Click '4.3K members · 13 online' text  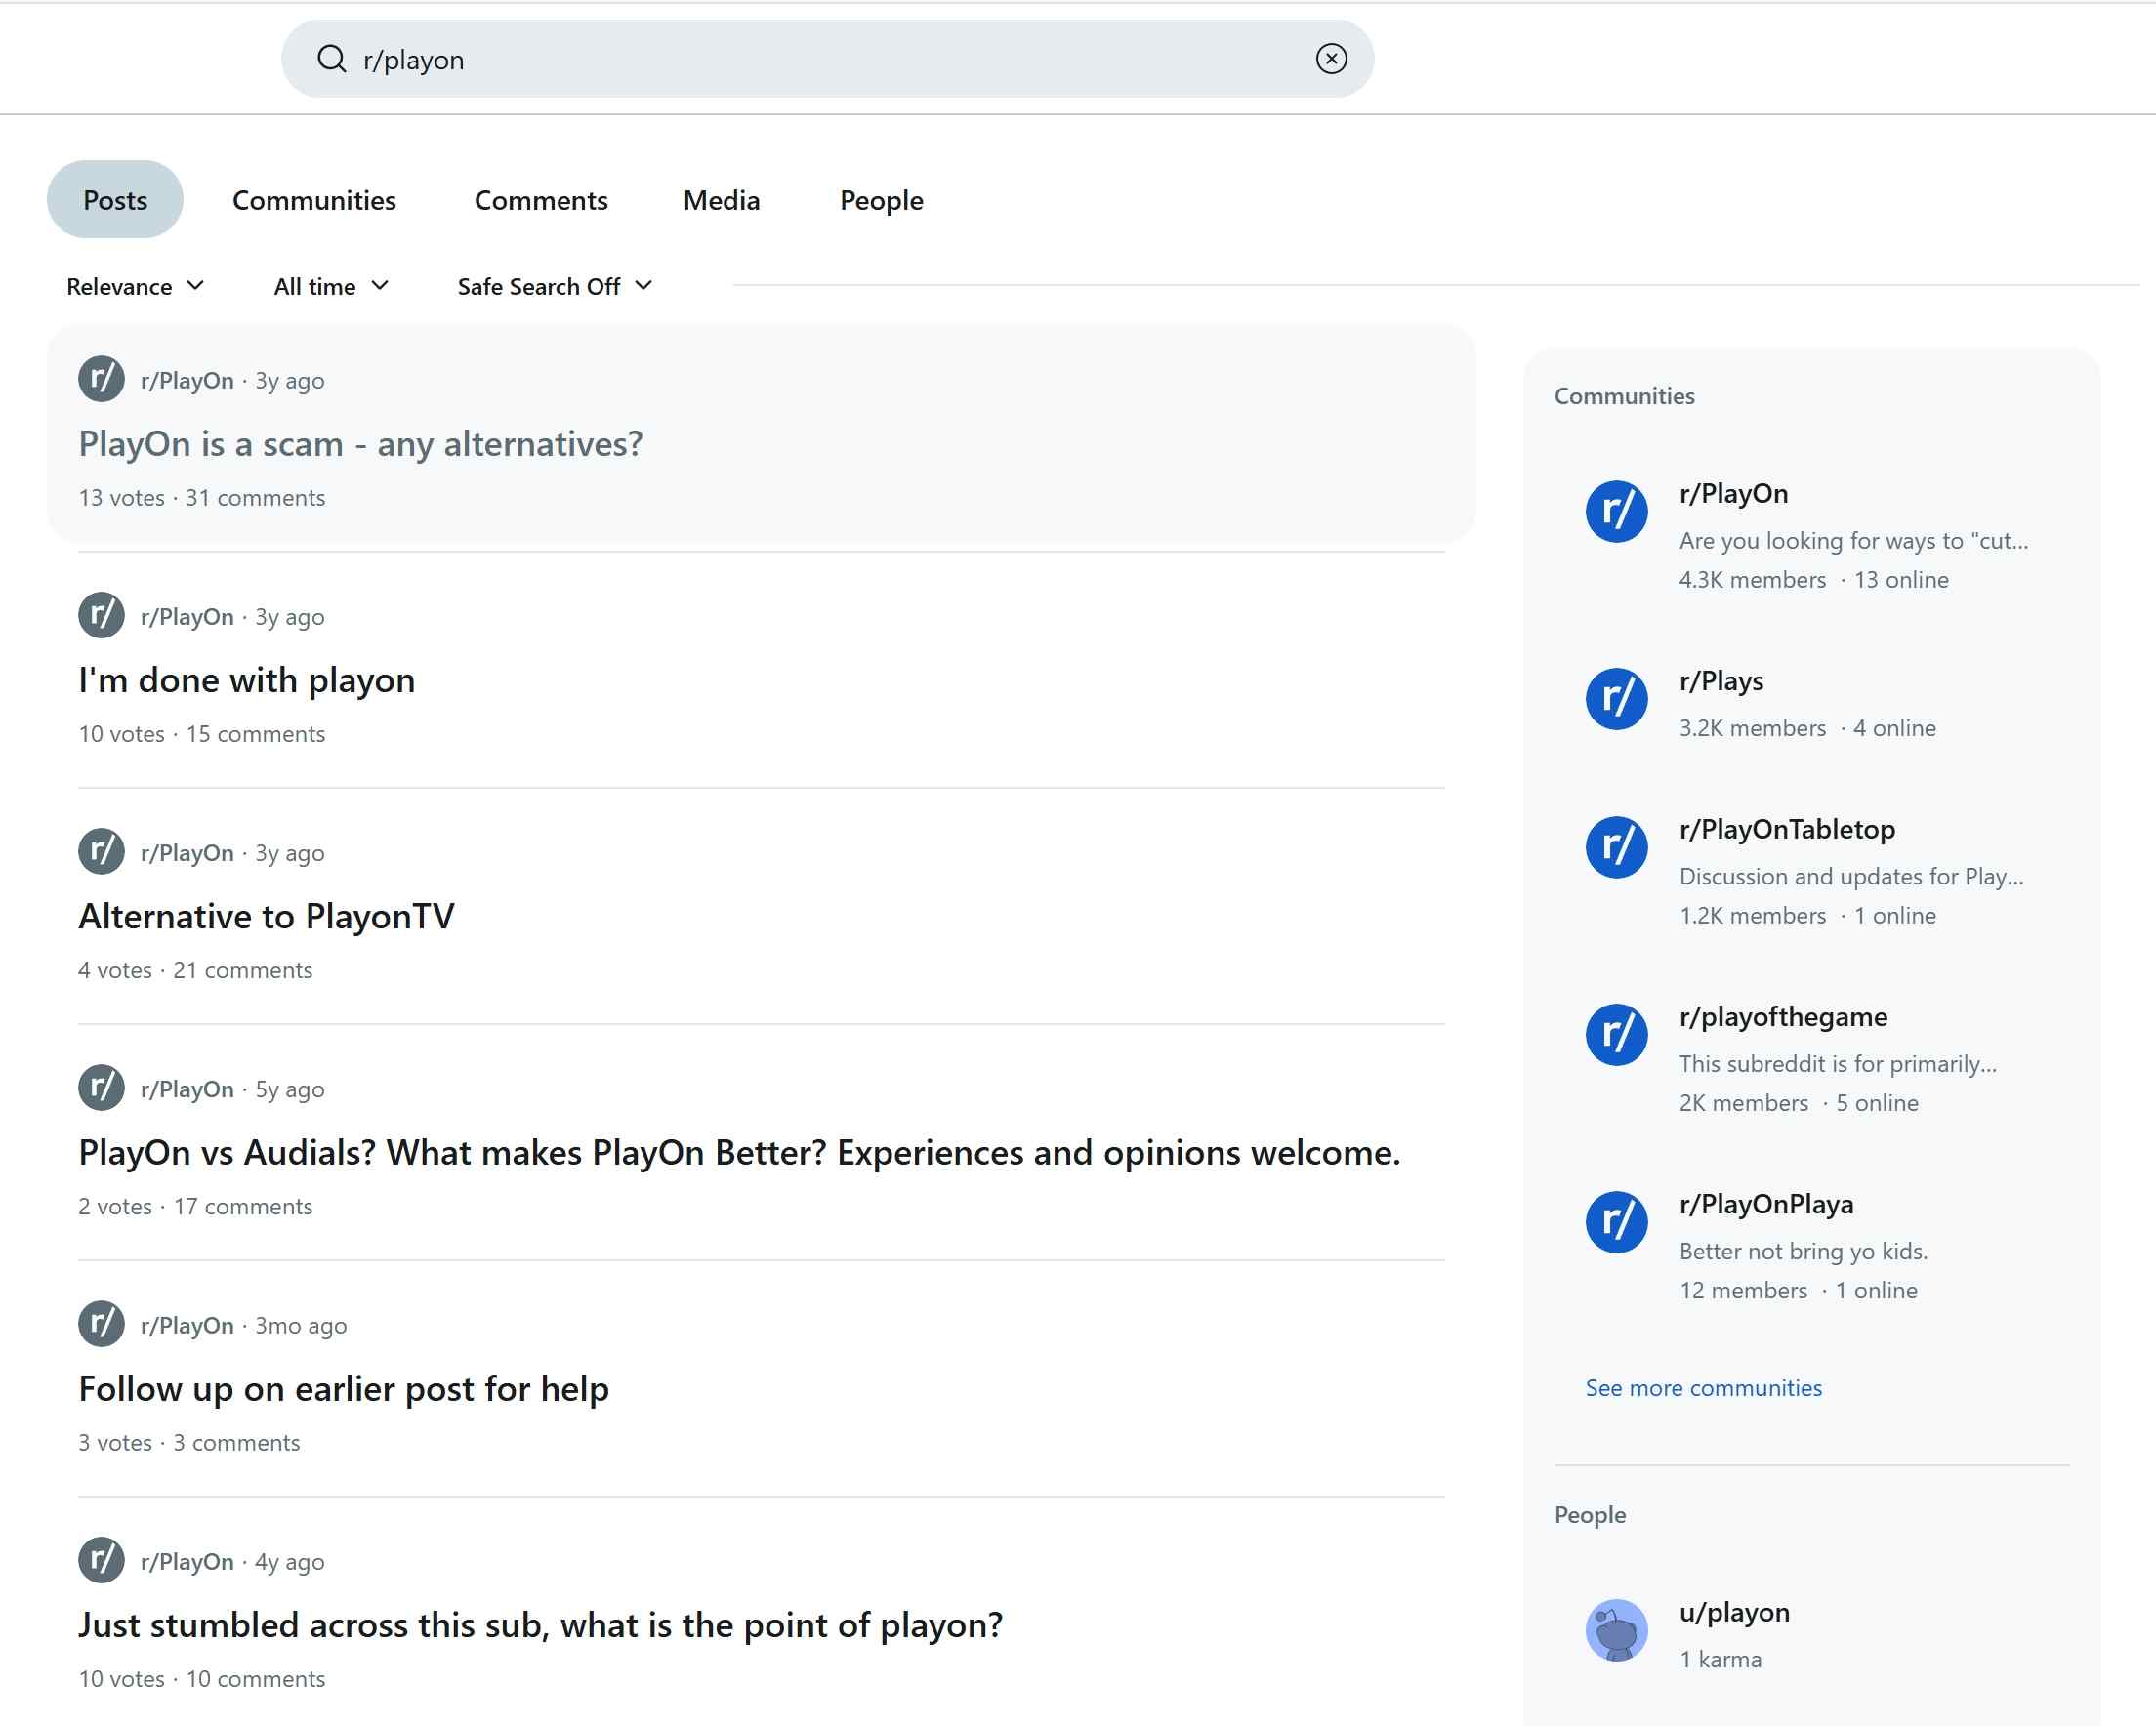pos(1813,580)
